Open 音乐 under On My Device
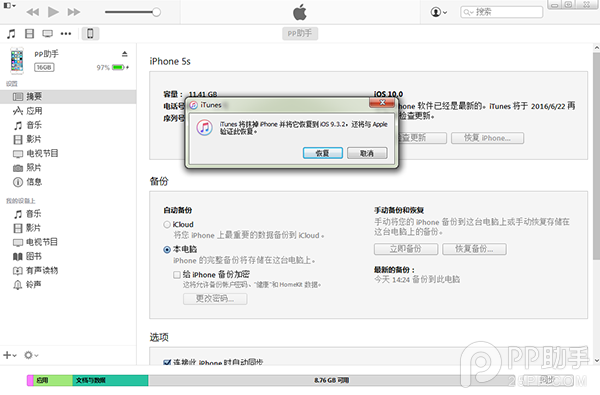600x395 pixels. click(x=68, y=214)
